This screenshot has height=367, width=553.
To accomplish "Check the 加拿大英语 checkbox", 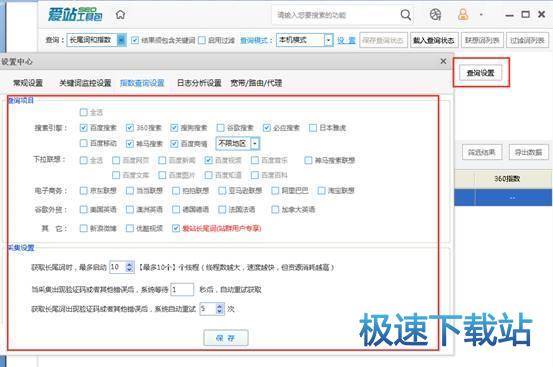I will coord(275,210).
